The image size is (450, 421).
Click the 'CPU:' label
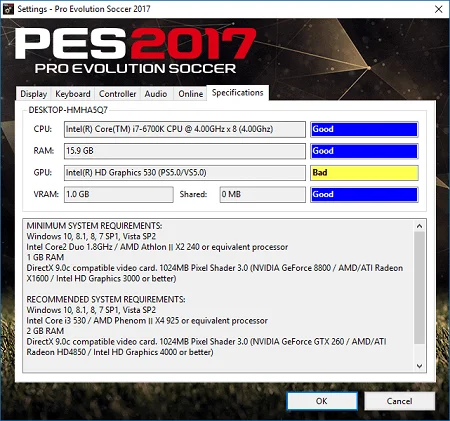tap(43, 129)
